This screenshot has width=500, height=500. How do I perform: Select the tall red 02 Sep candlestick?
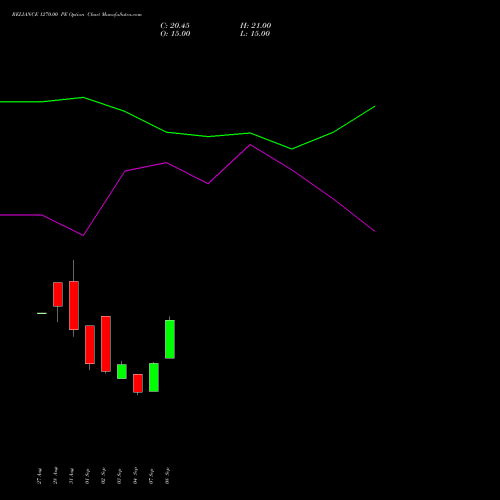coord(106,344)
